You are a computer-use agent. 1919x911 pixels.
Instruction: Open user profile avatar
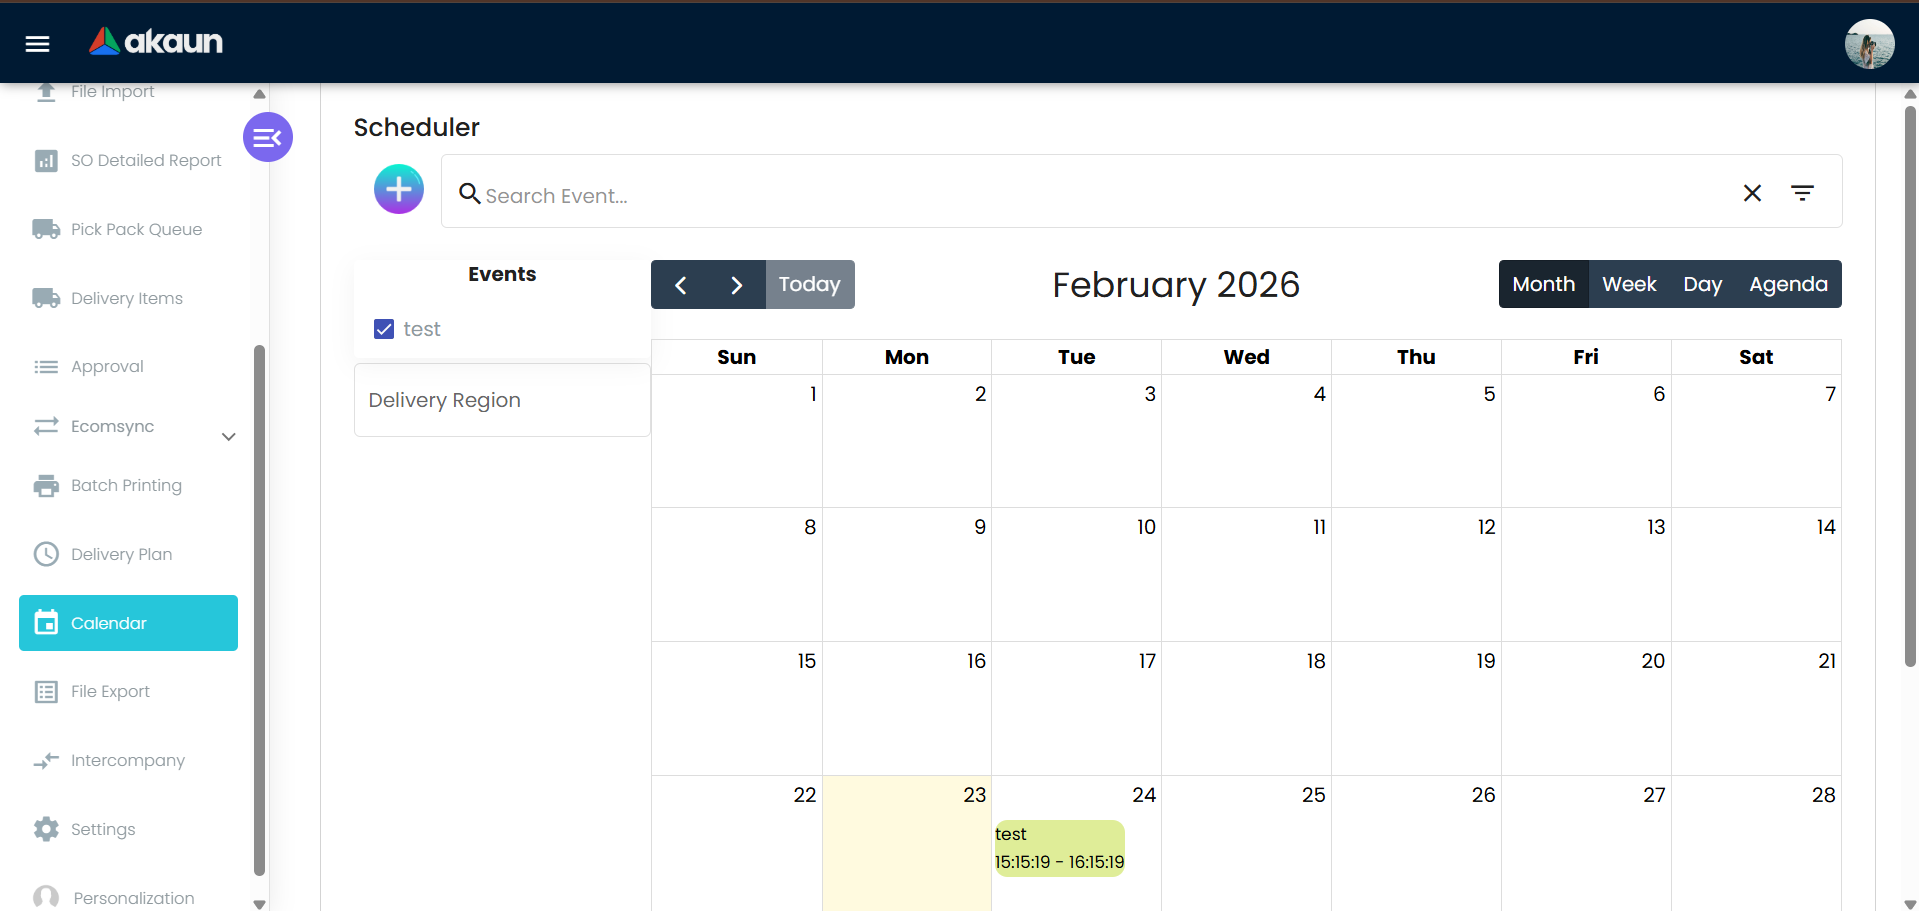pos(1868,44)
